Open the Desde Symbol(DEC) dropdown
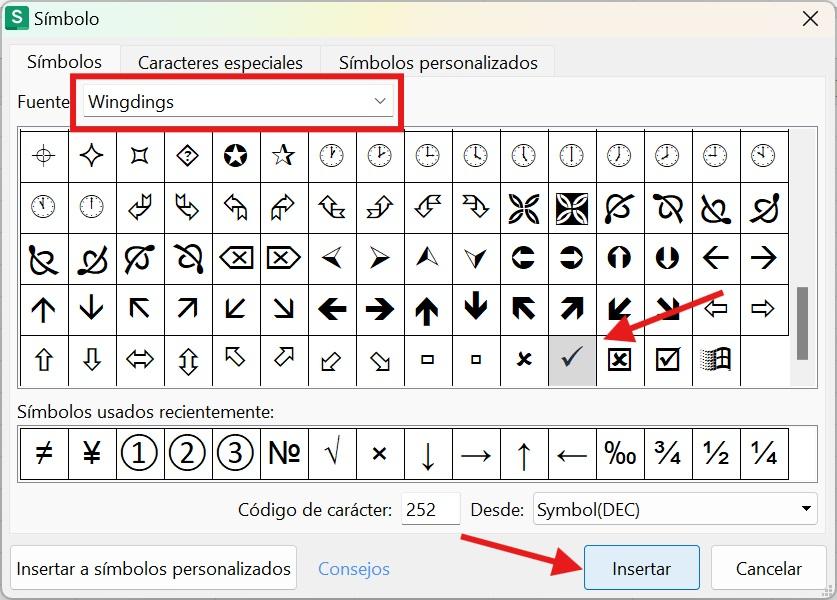The width and height of the screenshot is (837, 600). (675, 509)
